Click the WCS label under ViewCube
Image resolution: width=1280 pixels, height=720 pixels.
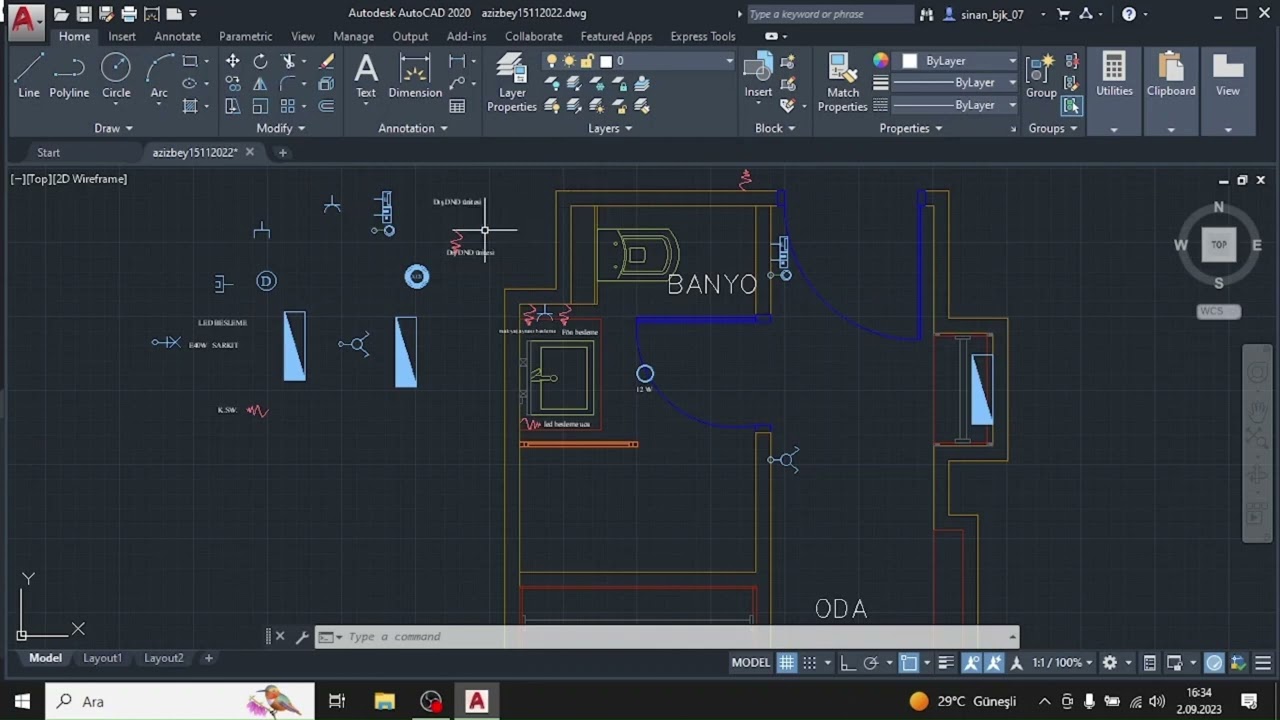click(1218, 311)
